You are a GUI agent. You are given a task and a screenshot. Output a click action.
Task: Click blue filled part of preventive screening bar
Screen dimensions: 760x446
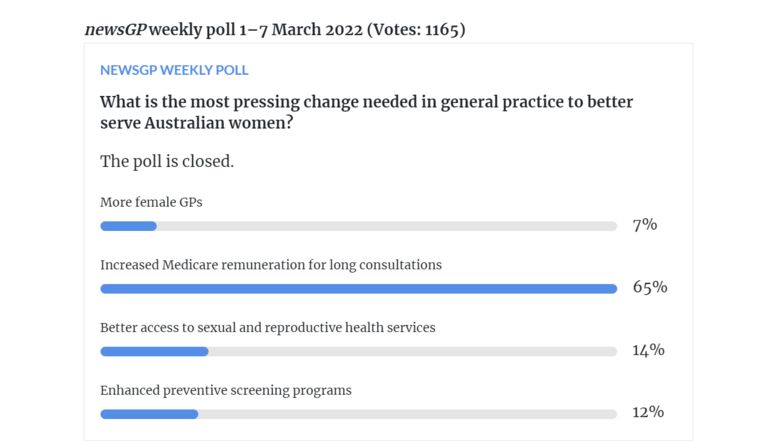tap(149, 413)
